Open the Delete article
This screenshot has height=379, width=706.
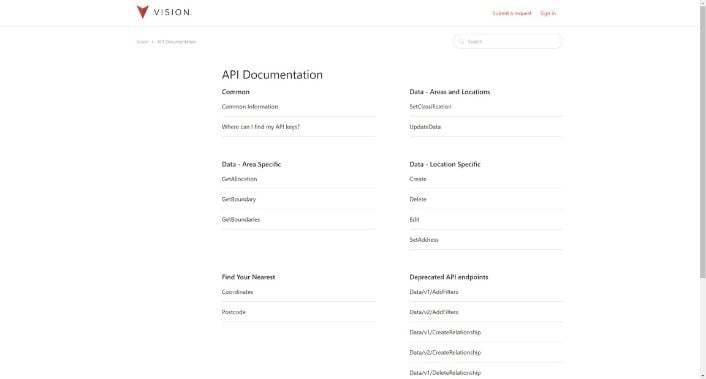[x=418, y=199]
